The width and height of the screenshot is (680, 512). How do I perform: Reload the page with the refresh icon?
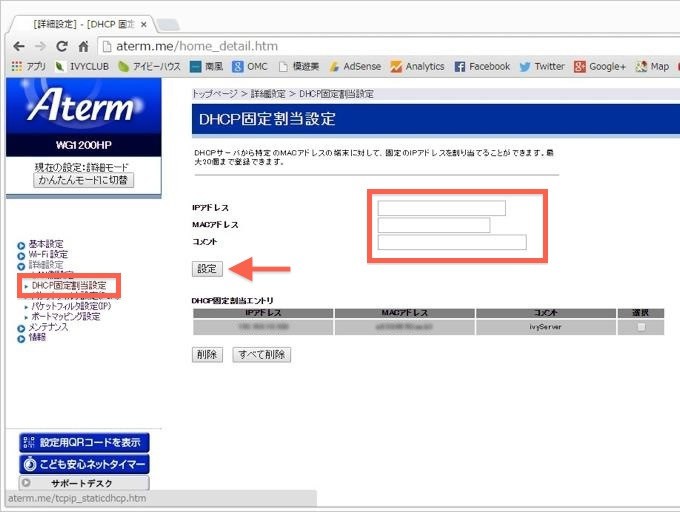tap(62, 46)
